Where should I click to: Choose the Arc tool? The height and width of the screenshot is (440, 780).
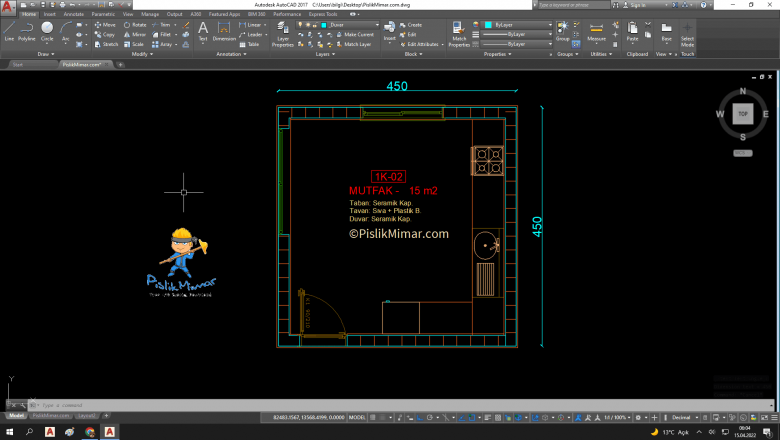pos(66,30)
